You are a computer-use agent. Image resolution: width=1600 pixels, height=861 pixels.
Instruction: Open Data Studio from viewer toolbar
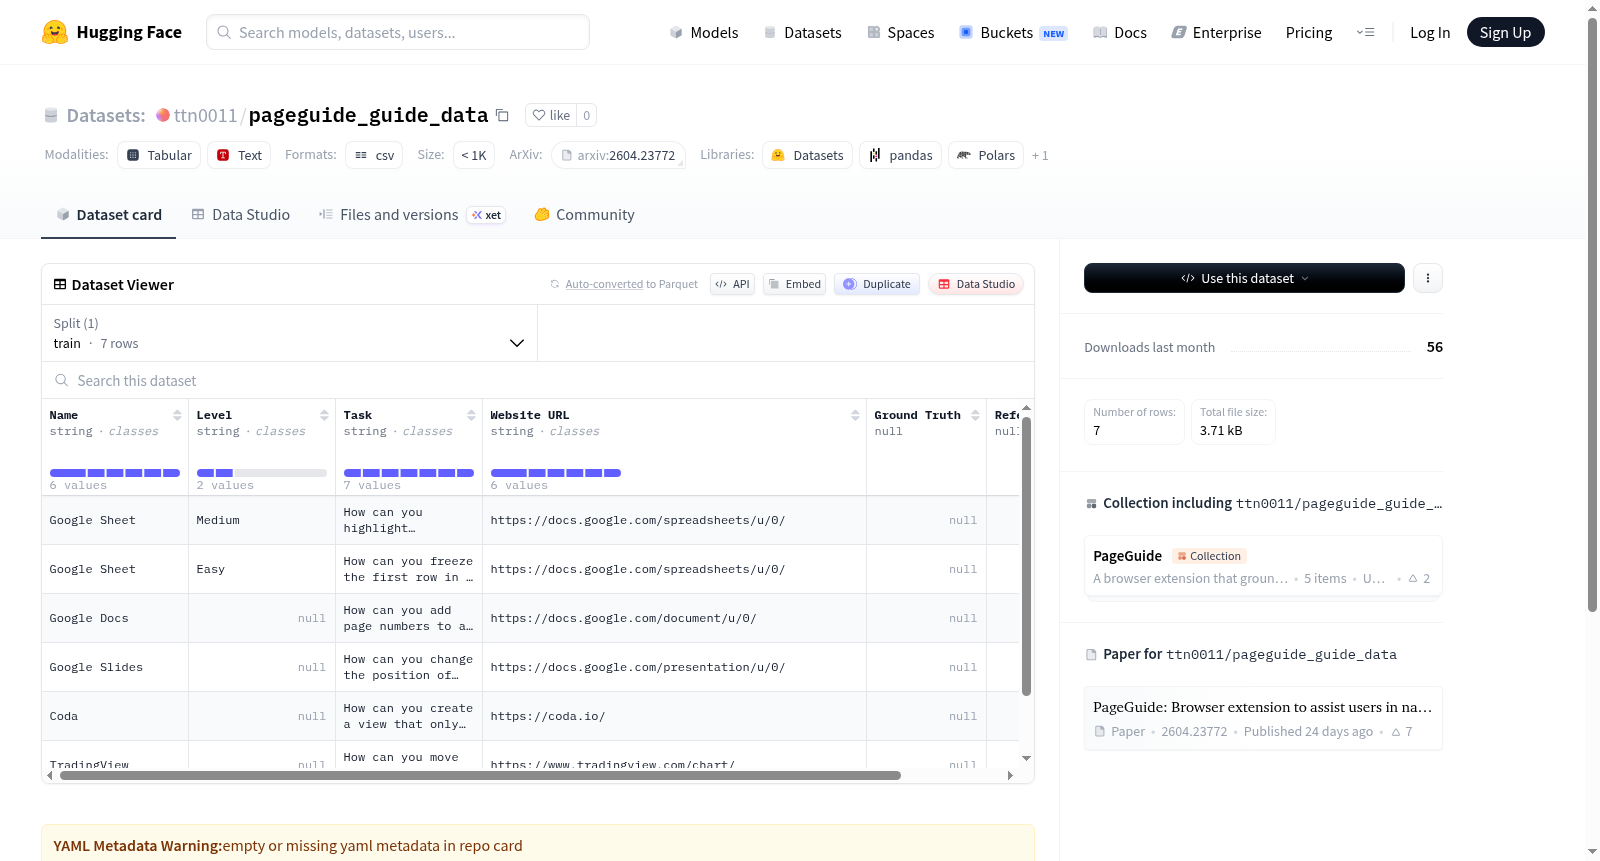975,284
